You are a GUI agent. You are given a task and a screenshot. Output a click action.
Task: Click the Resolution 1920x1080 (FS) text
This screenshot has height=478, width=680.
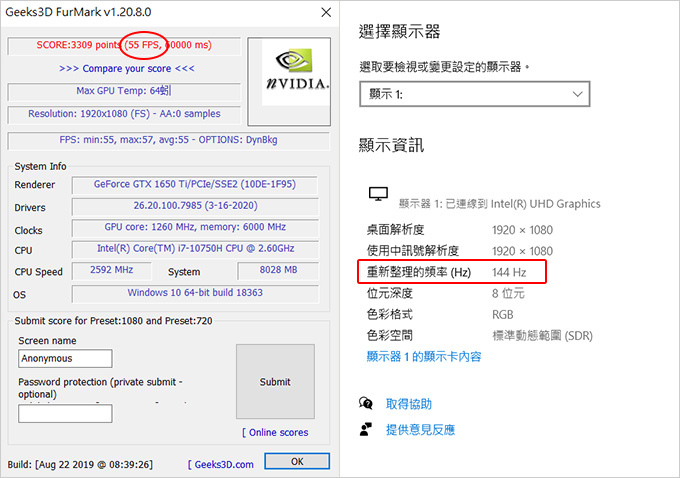[124, 114]
